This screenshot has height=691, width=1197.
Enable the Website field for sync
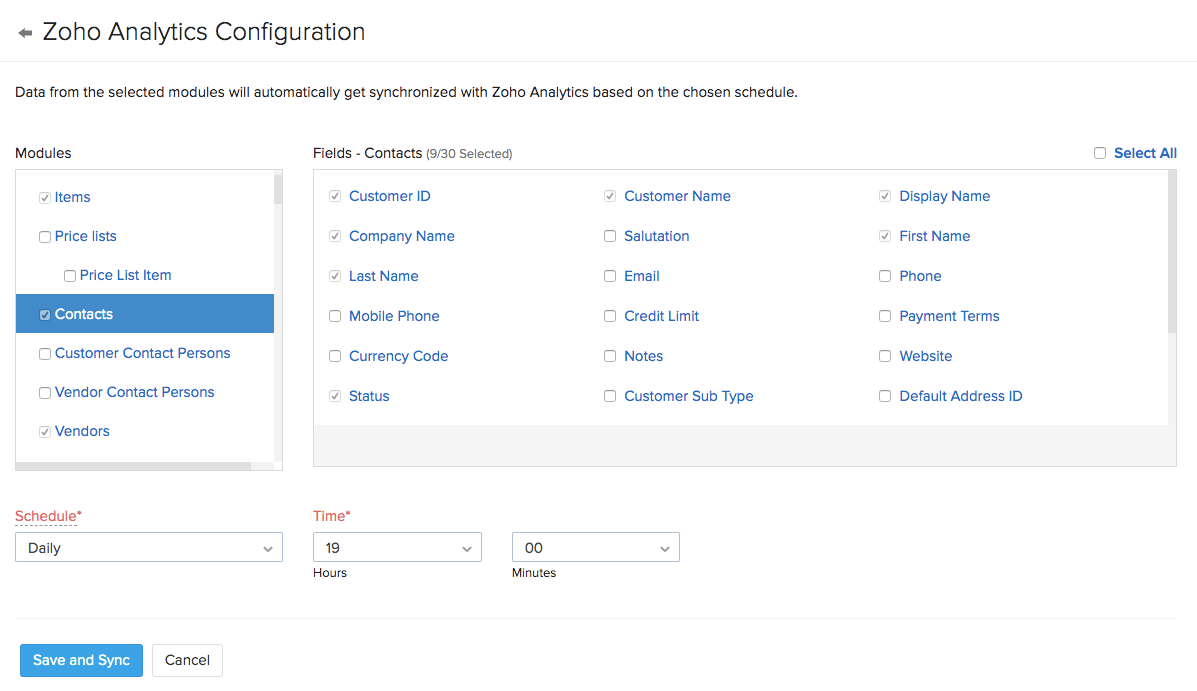885,356
